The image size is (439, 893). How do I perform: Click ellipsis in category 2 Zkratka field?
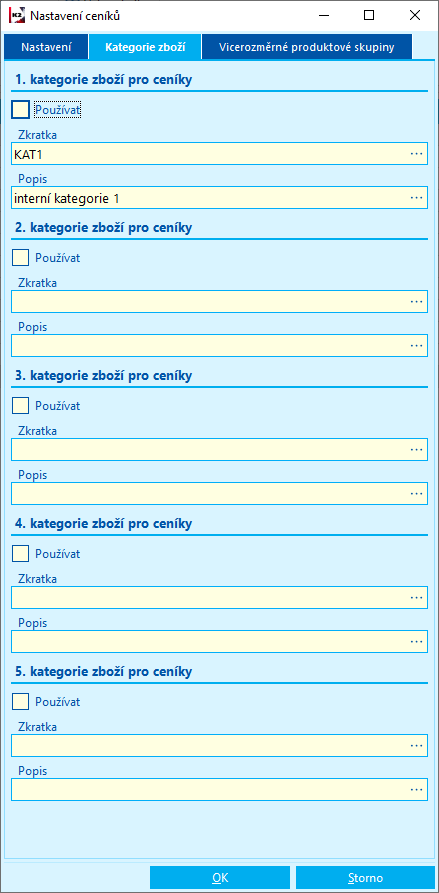416,301
